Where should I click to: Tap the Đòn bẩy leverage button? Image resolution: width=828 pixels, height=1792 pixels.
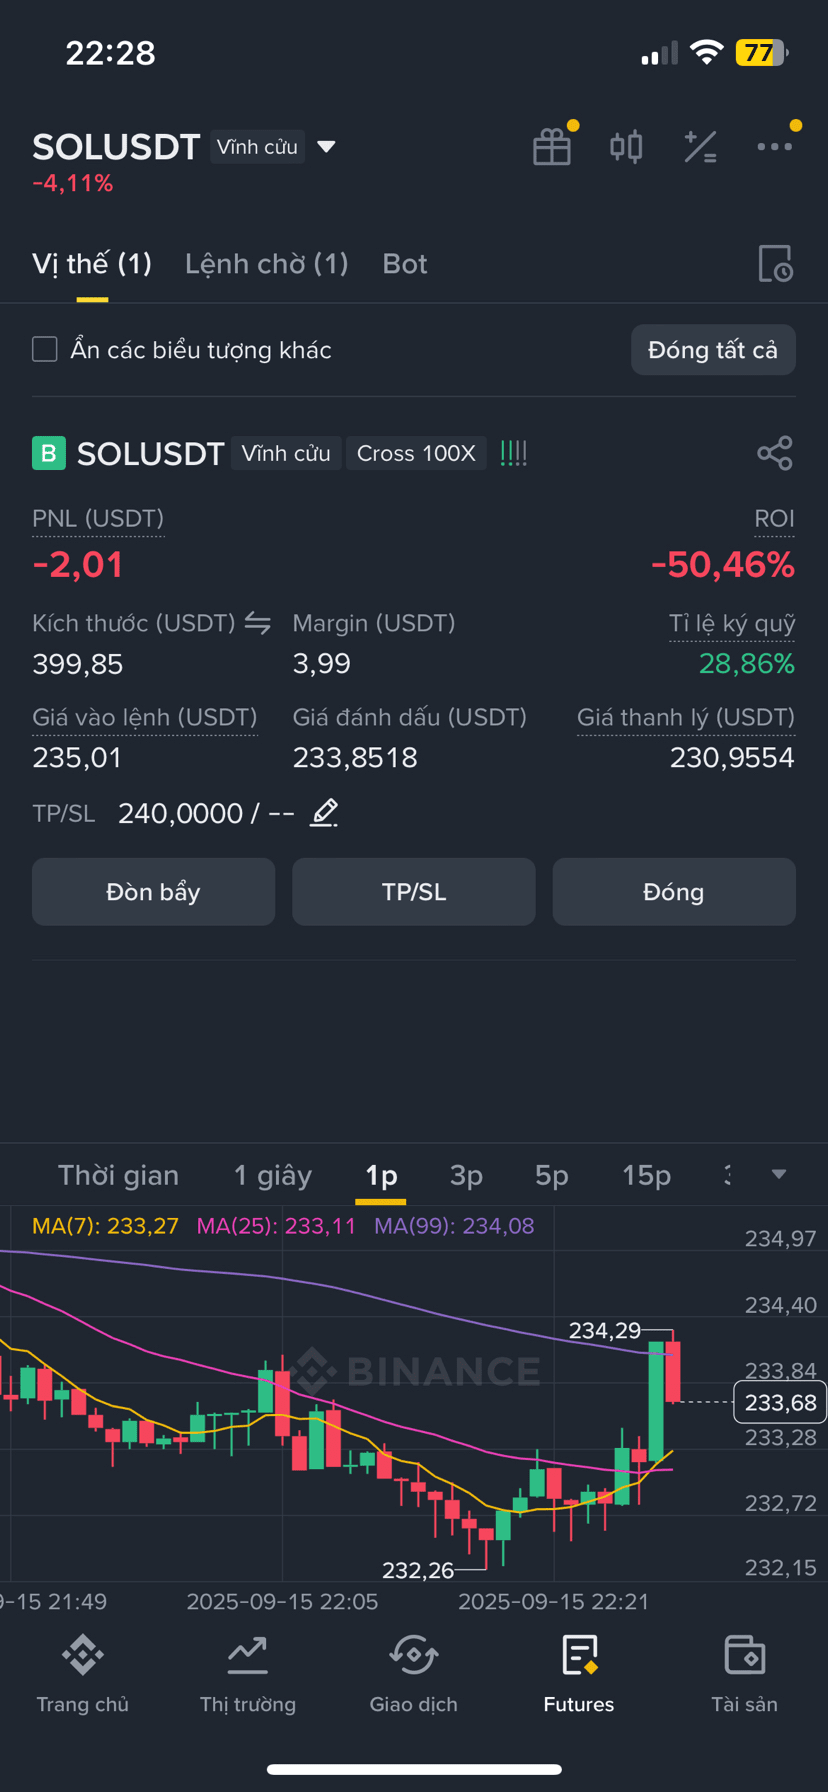pyautogui.click(x=153, y=891)
